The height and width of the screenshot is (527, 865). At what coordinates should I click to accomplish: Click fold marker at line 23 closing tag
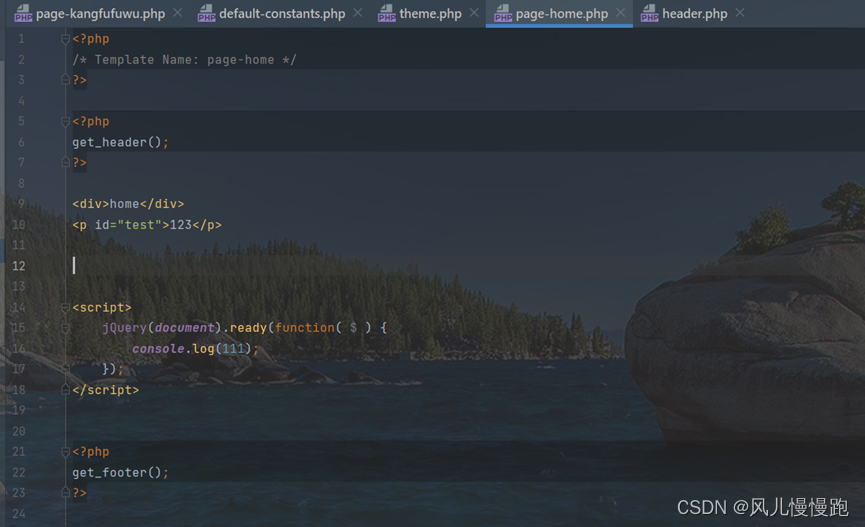click(65, 492)
